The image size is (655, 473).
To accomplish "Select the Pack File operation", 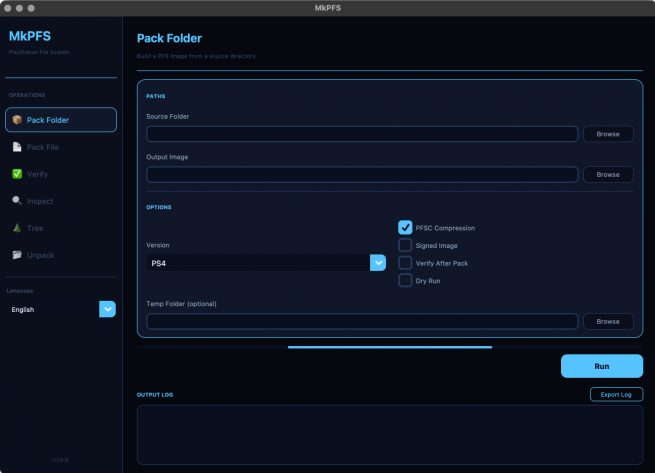I will tap(61, 147).
